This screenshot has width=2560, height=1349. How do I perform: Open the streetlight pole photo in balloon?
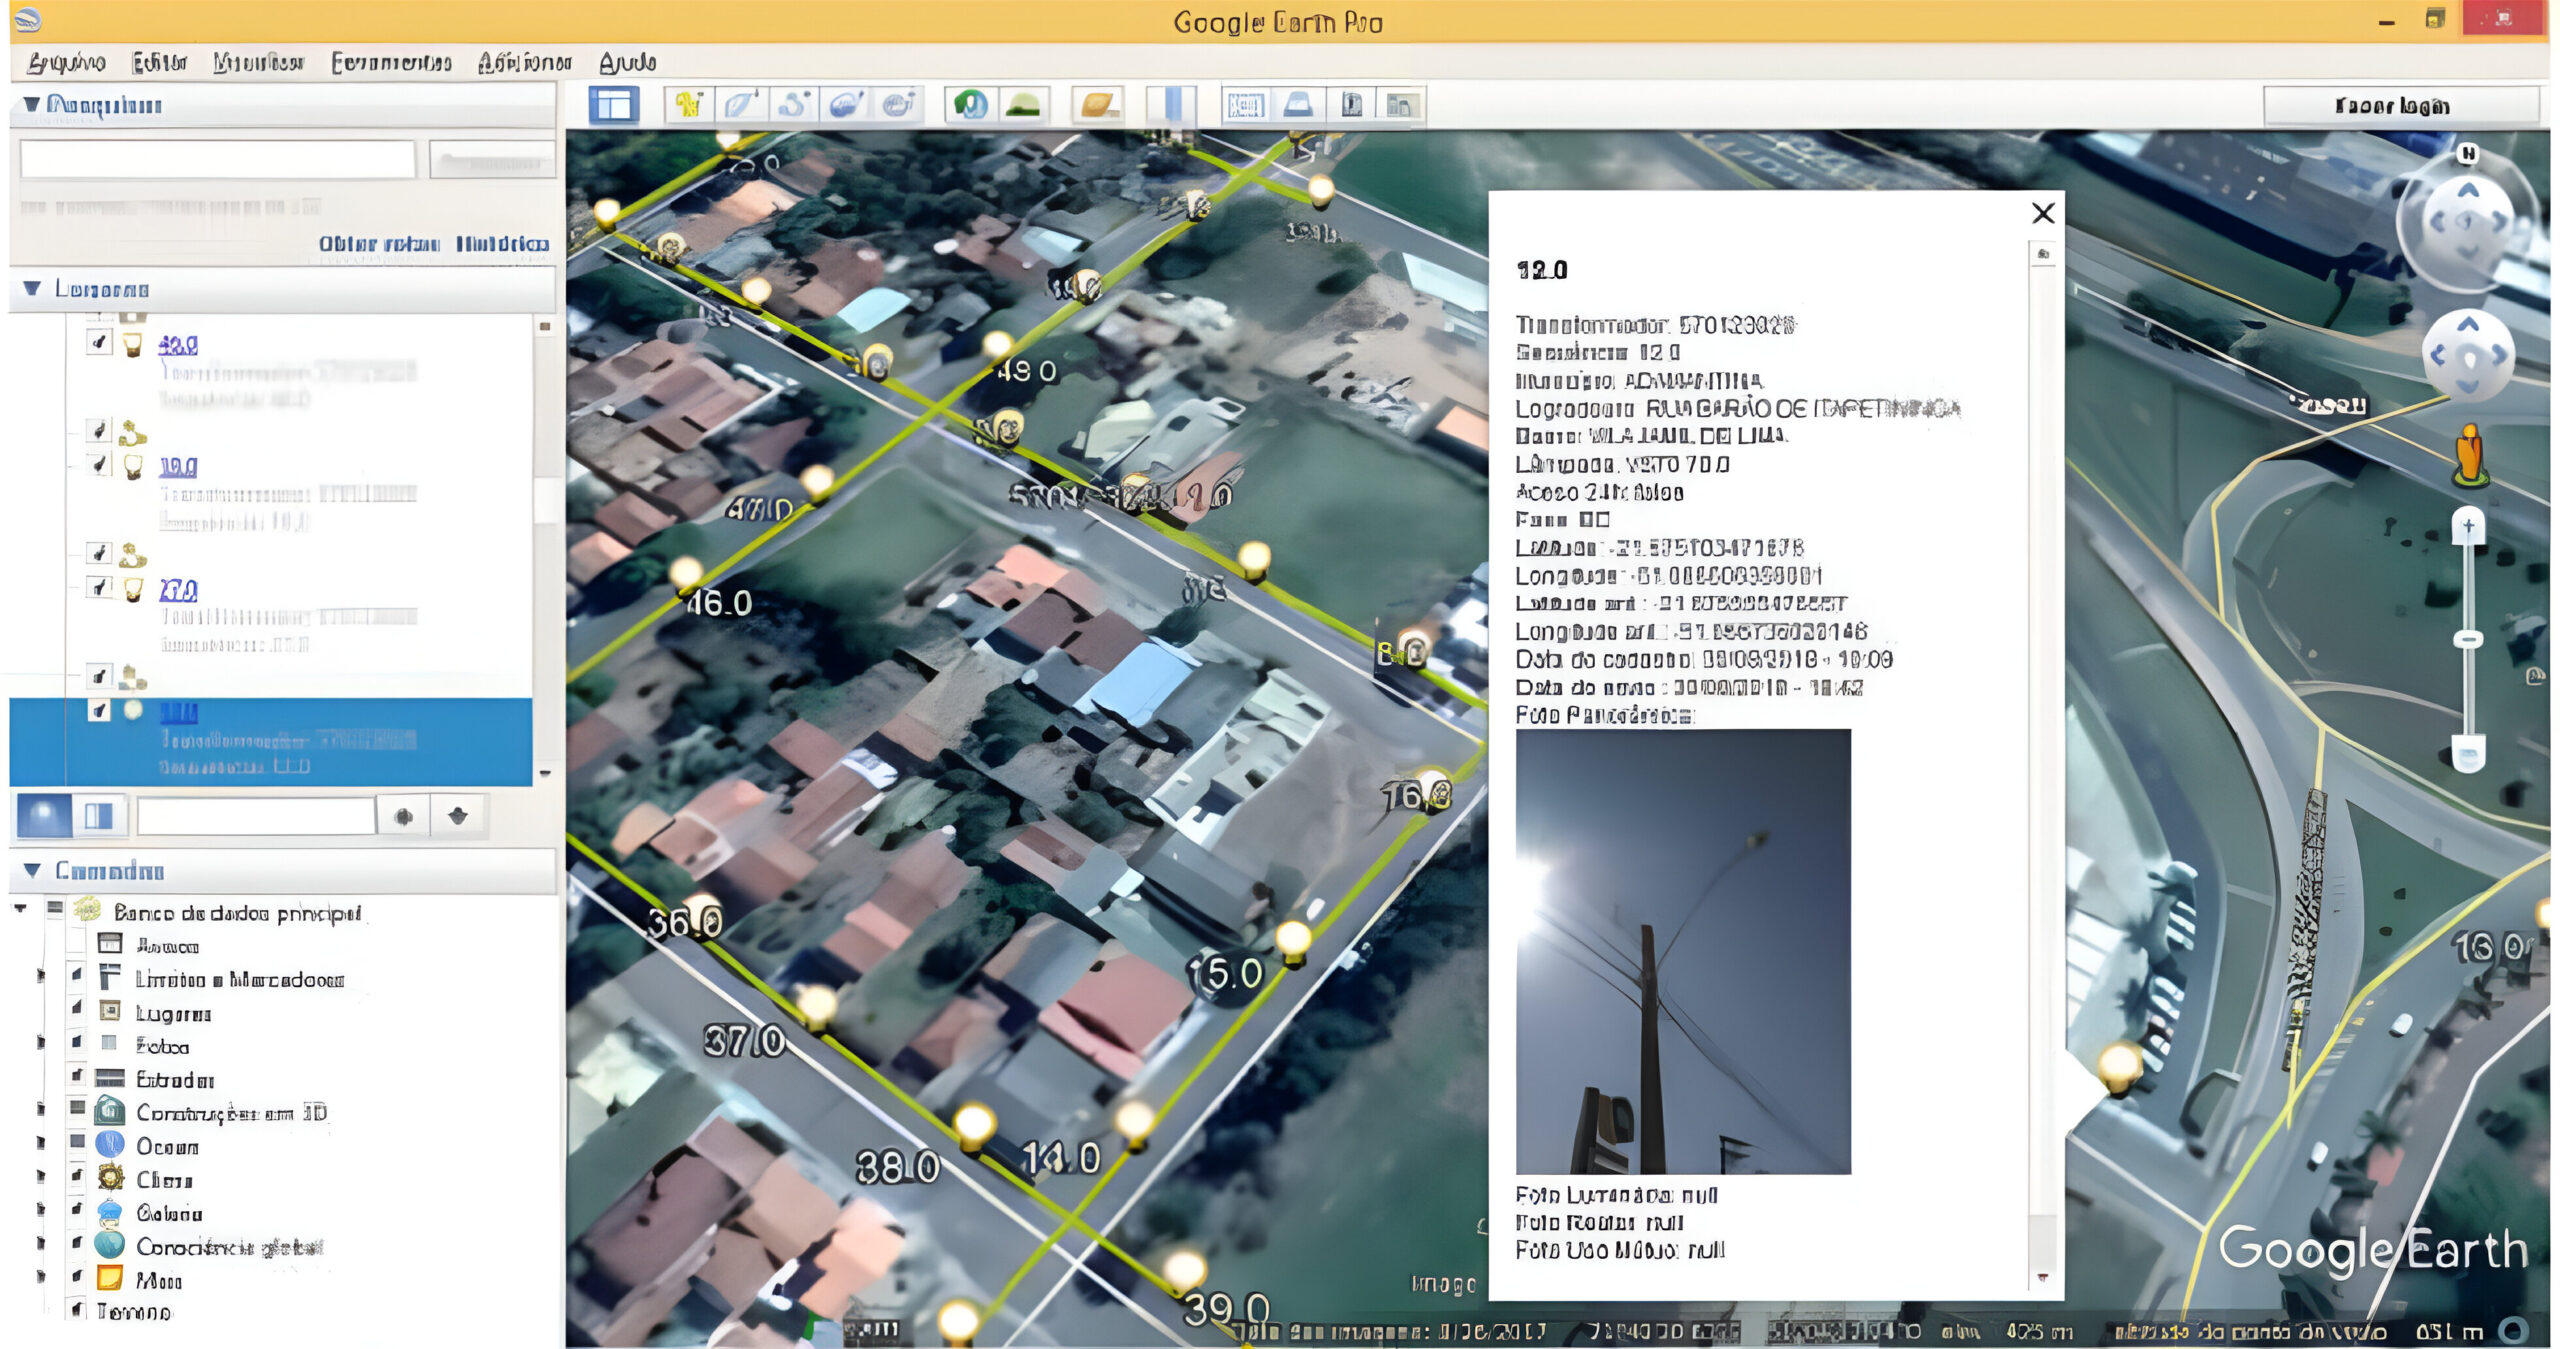(1683, 951)
